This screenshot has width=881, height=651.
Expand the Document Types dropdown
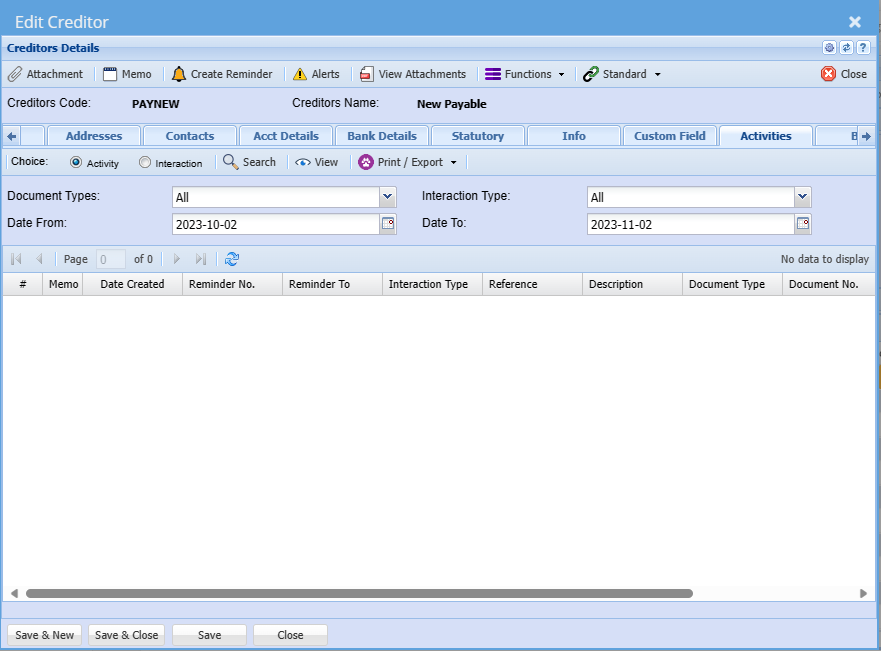[x=388, y=197]
